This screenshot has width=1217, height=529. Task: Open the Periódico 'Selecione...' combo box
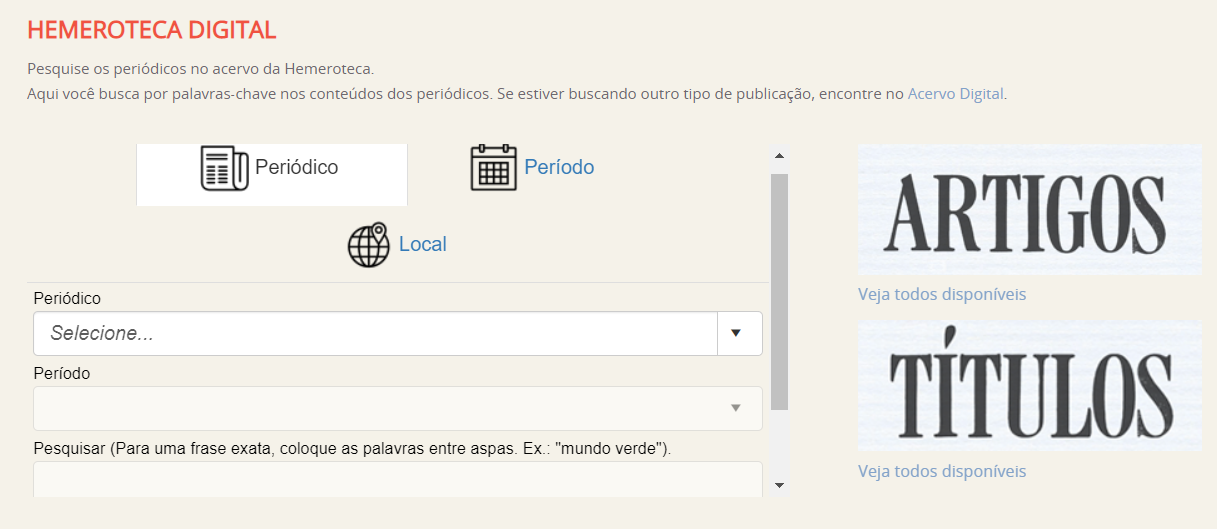[375, 334]
